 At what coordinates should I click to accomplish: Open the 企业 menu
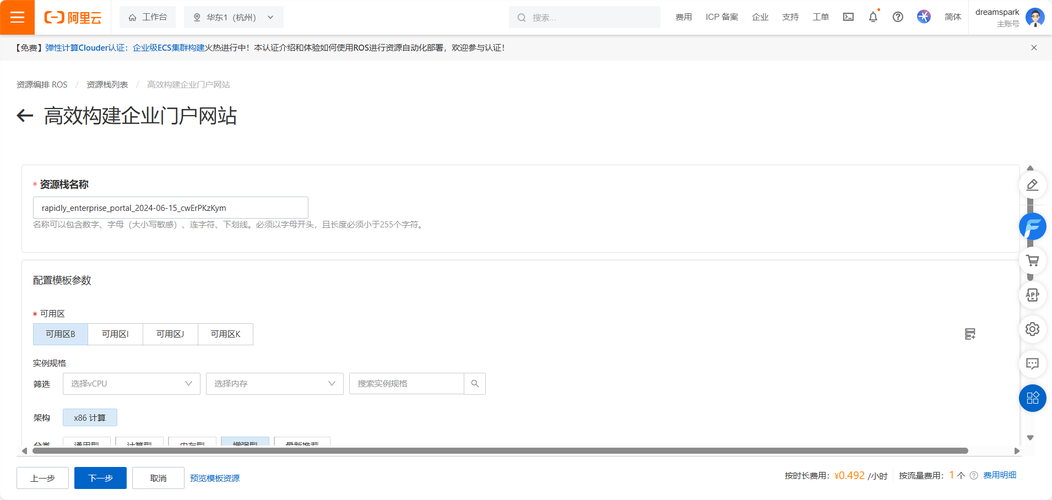point(759,17)
